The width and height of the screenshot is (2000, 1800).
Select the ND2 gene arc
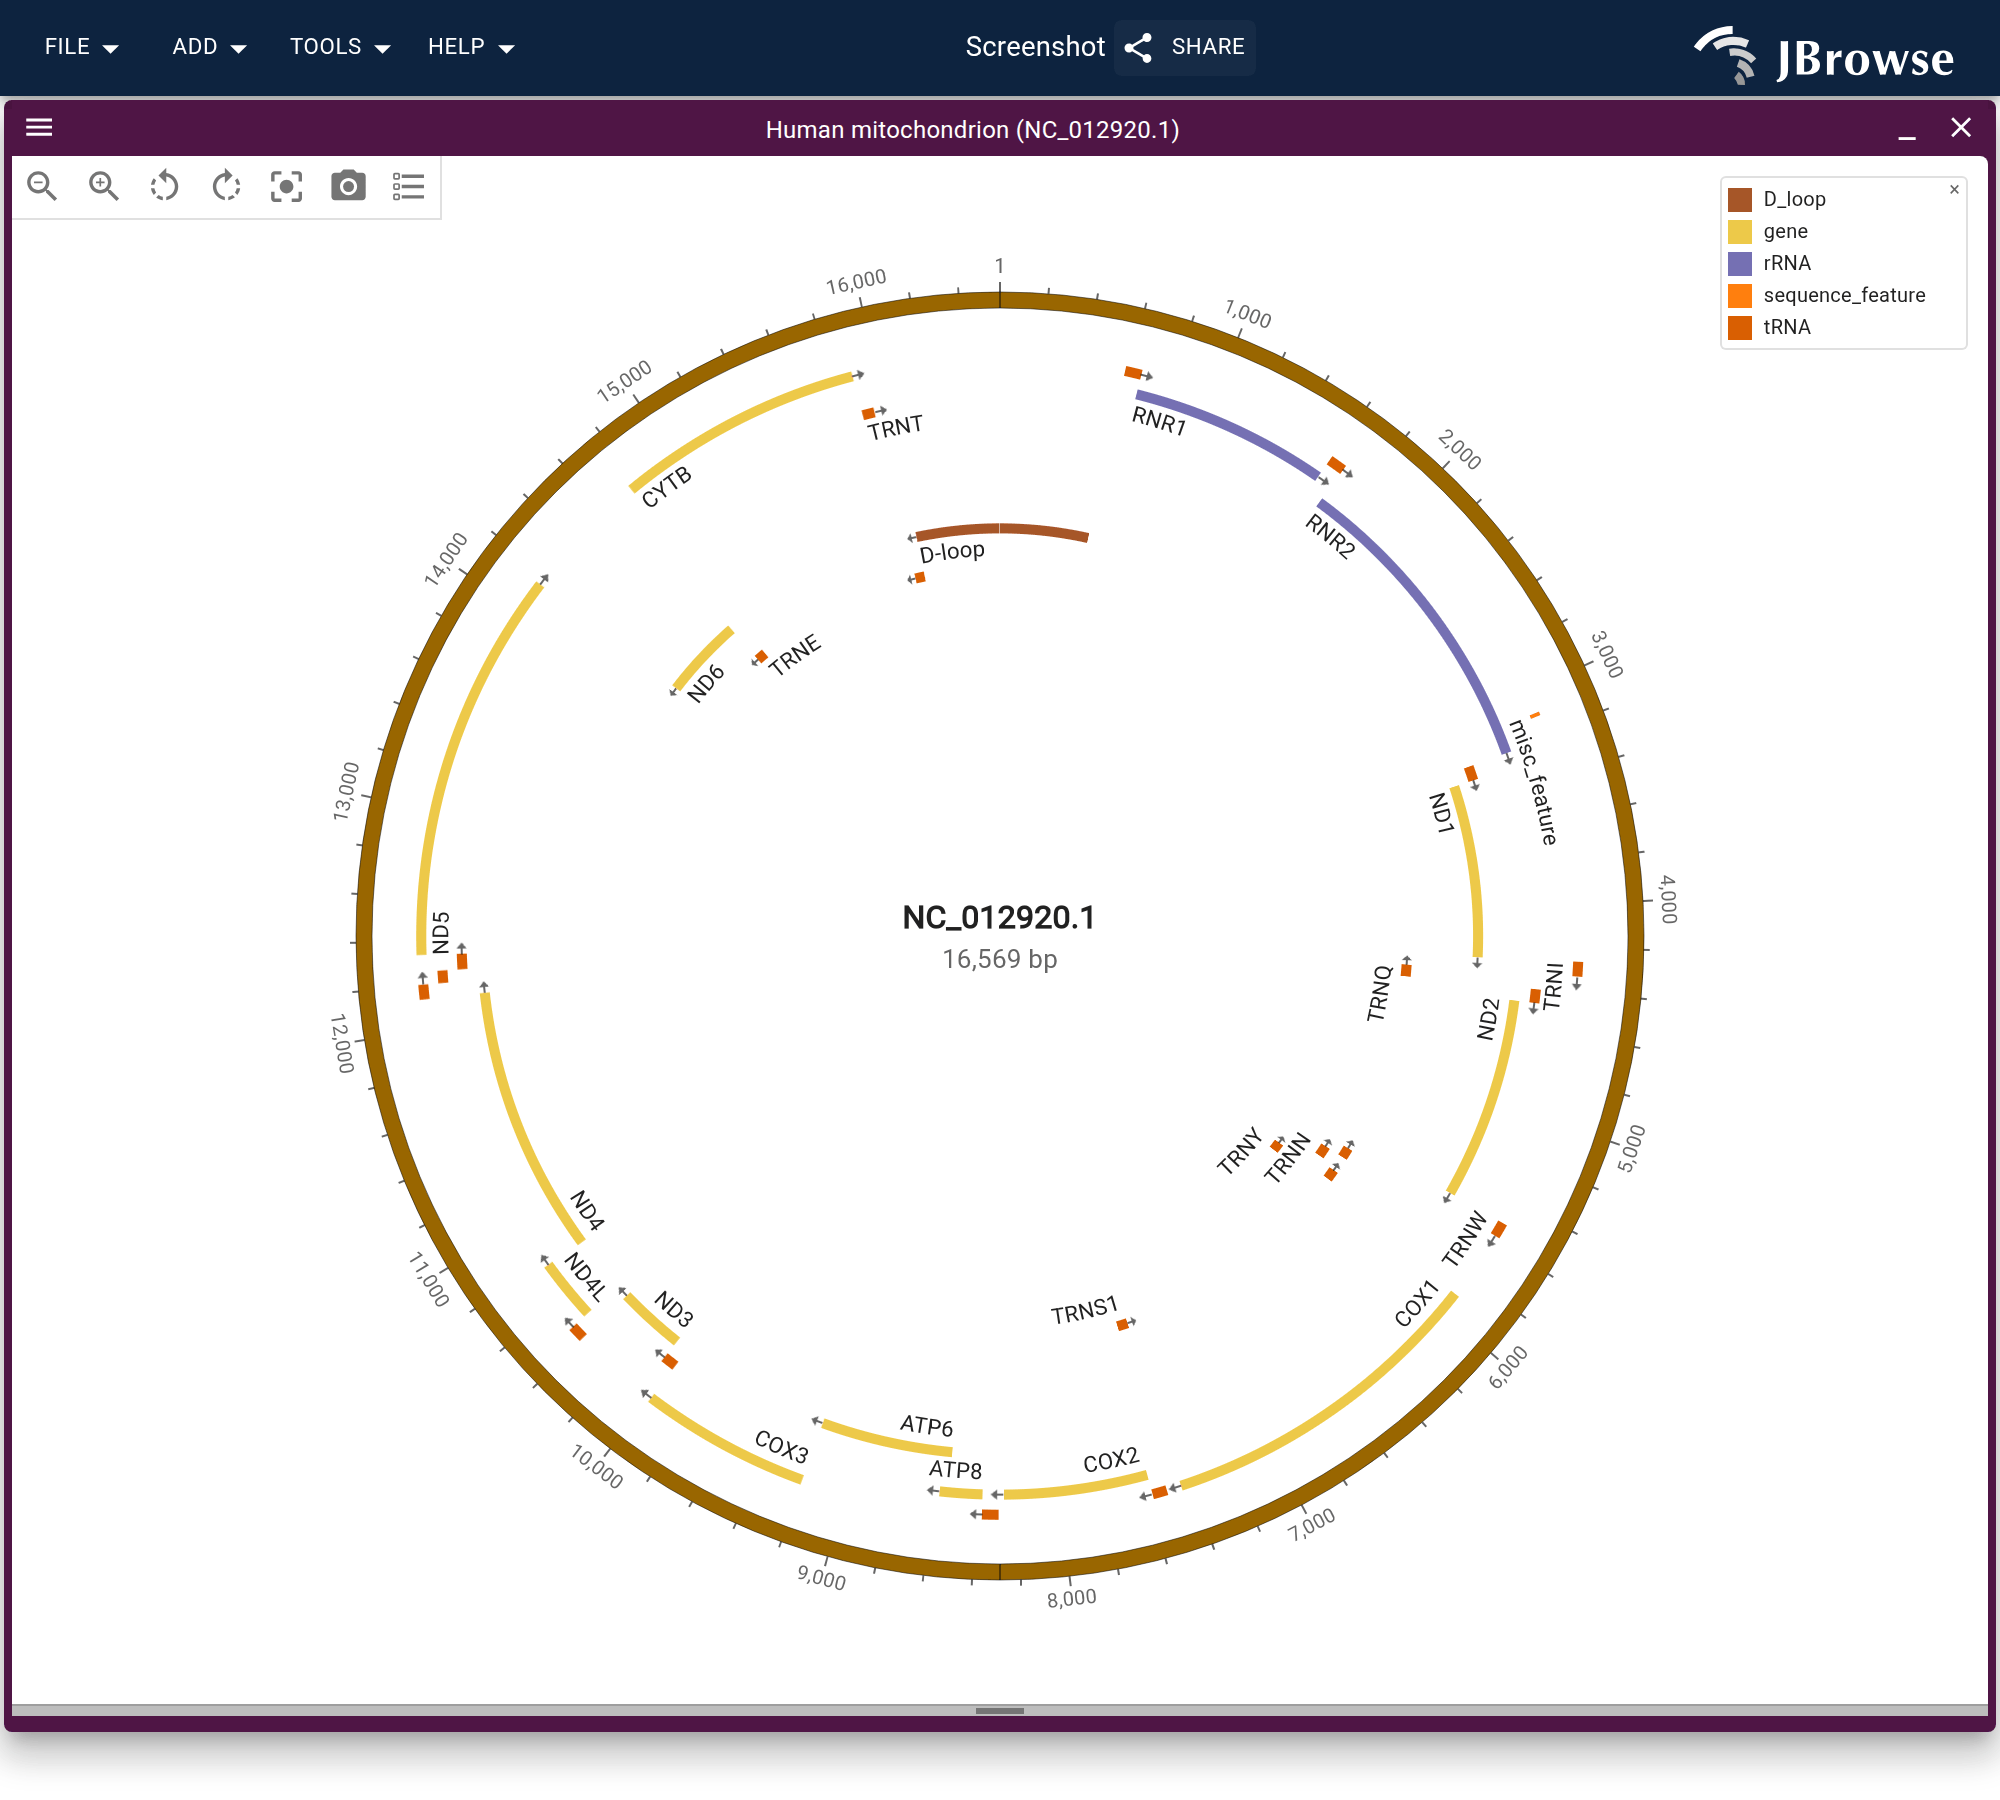[1492, 1103]
